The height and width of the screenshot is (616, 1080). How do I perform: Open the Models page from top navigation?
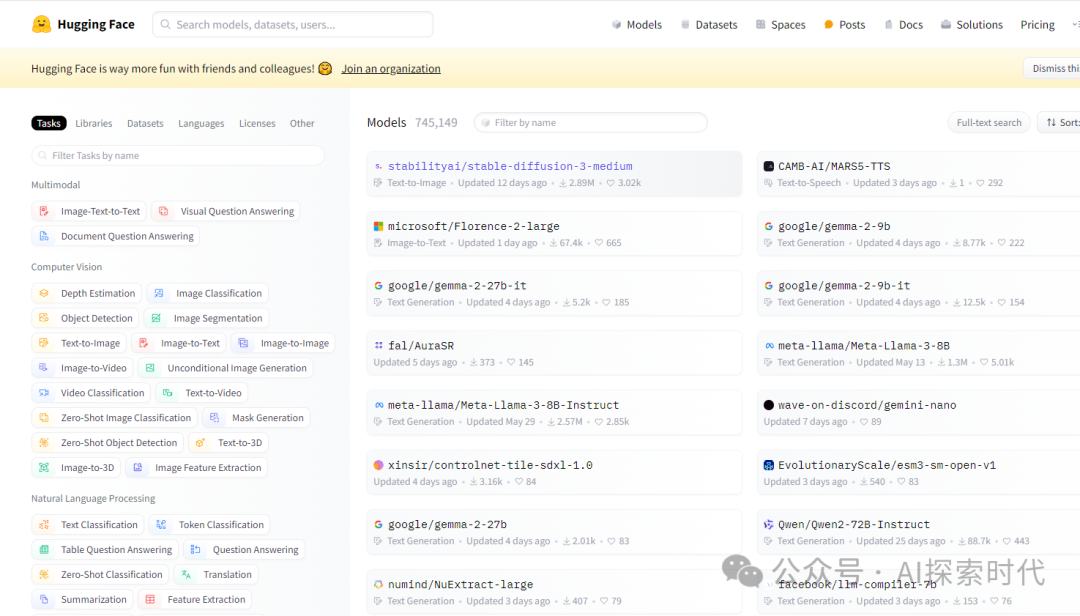[636, 25]
